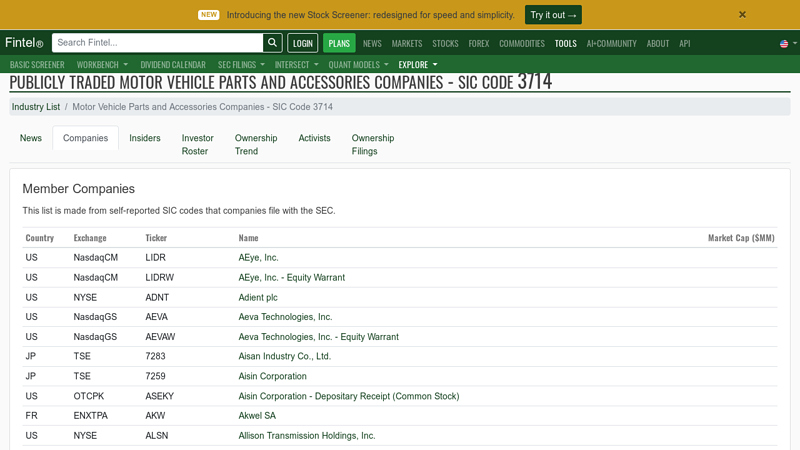Expand the WORKBENCH dropdown
The width and height of the screenshot is (800, 450).
(x=102, y=65)
